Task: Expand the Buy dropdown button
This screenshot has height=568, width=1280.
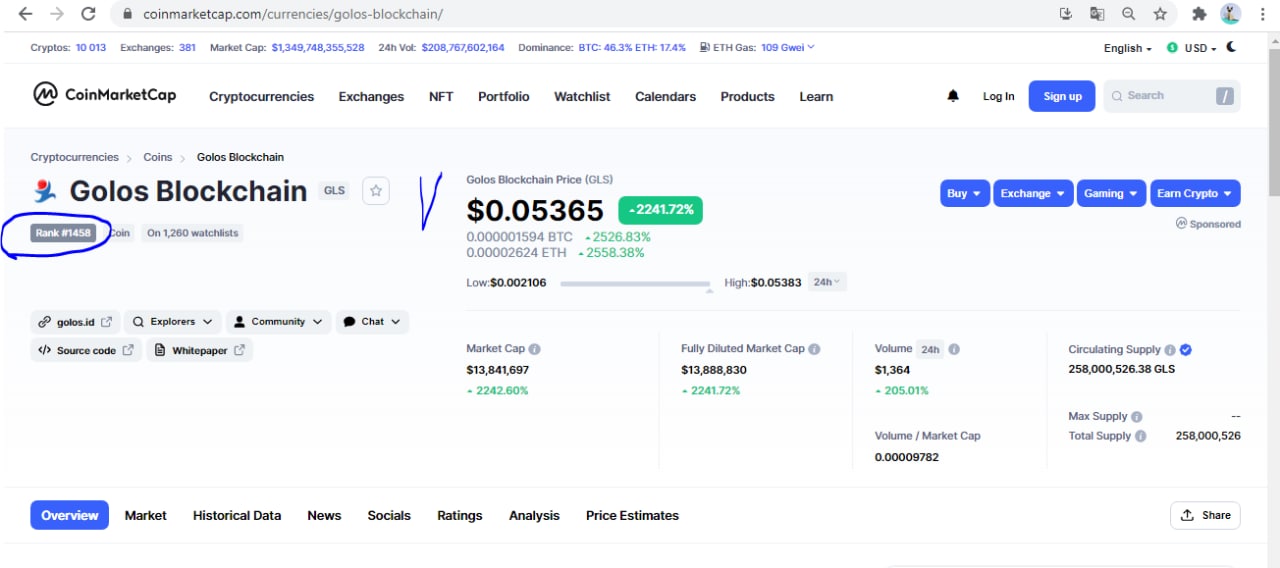Action: pyautogui.click(x=965, y=193)
